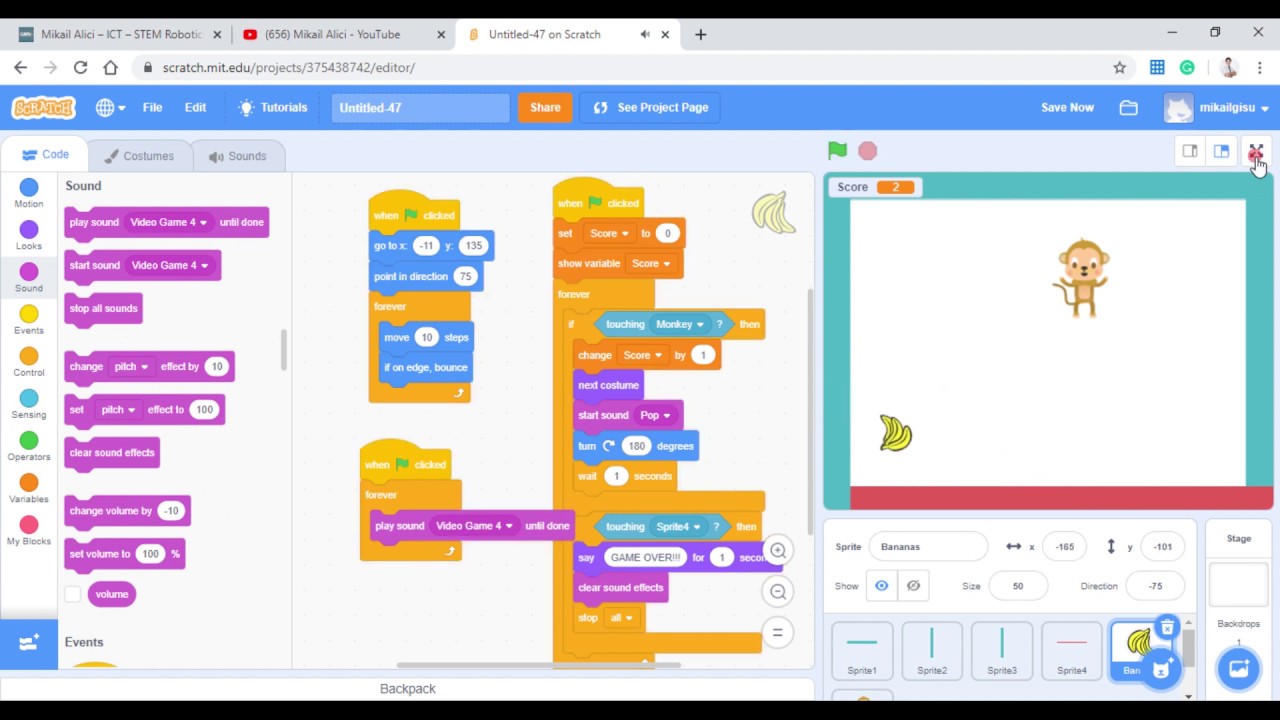Open the sound dropdown in play sound block
The width and height of the screenshot is (1280, 720).
click(x=169, y=222)
